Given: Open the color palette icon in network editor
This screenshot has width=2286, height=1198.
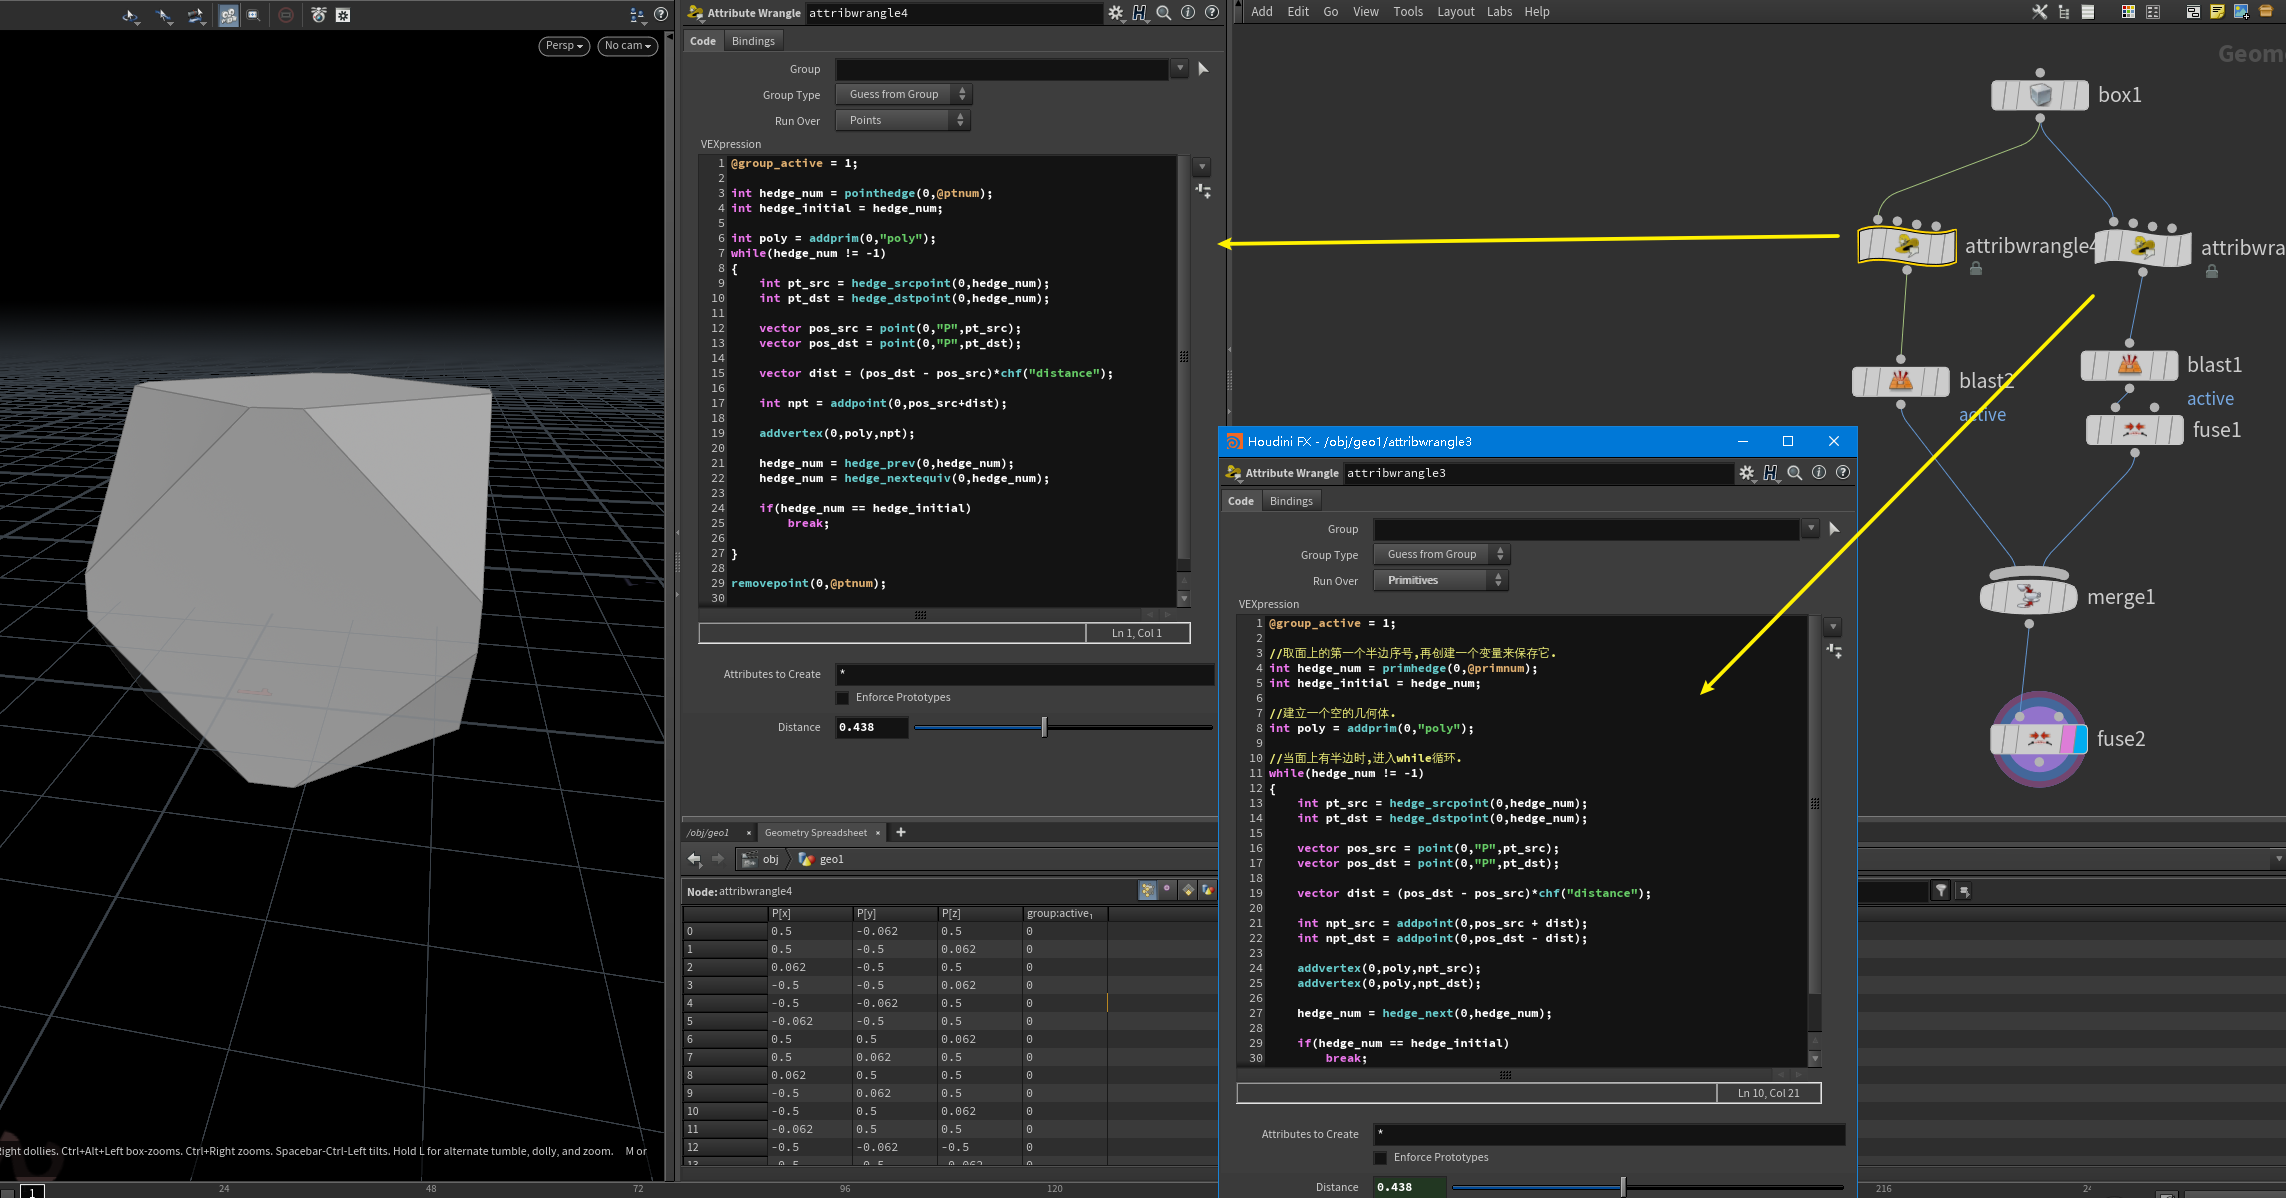Looking at the screenshot, I should click(x=2128, y=12).
